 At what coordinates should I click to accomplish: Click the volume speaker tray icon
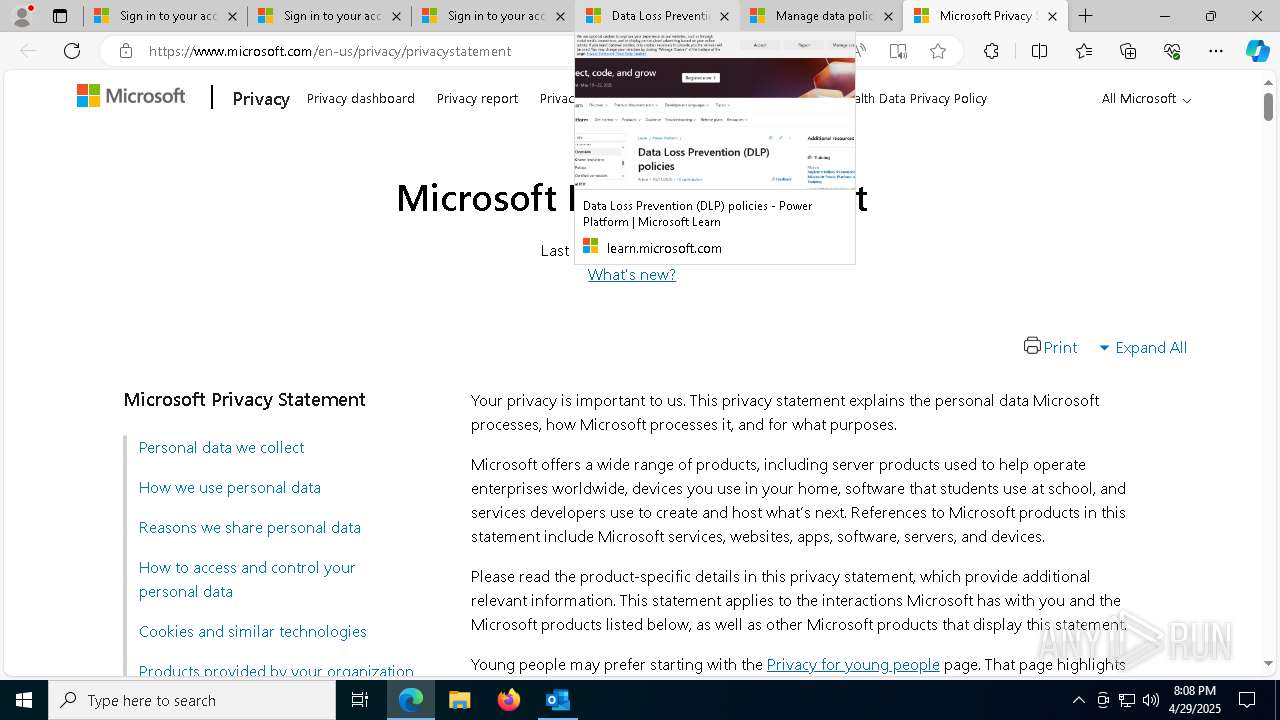(x=1151, y=700)
